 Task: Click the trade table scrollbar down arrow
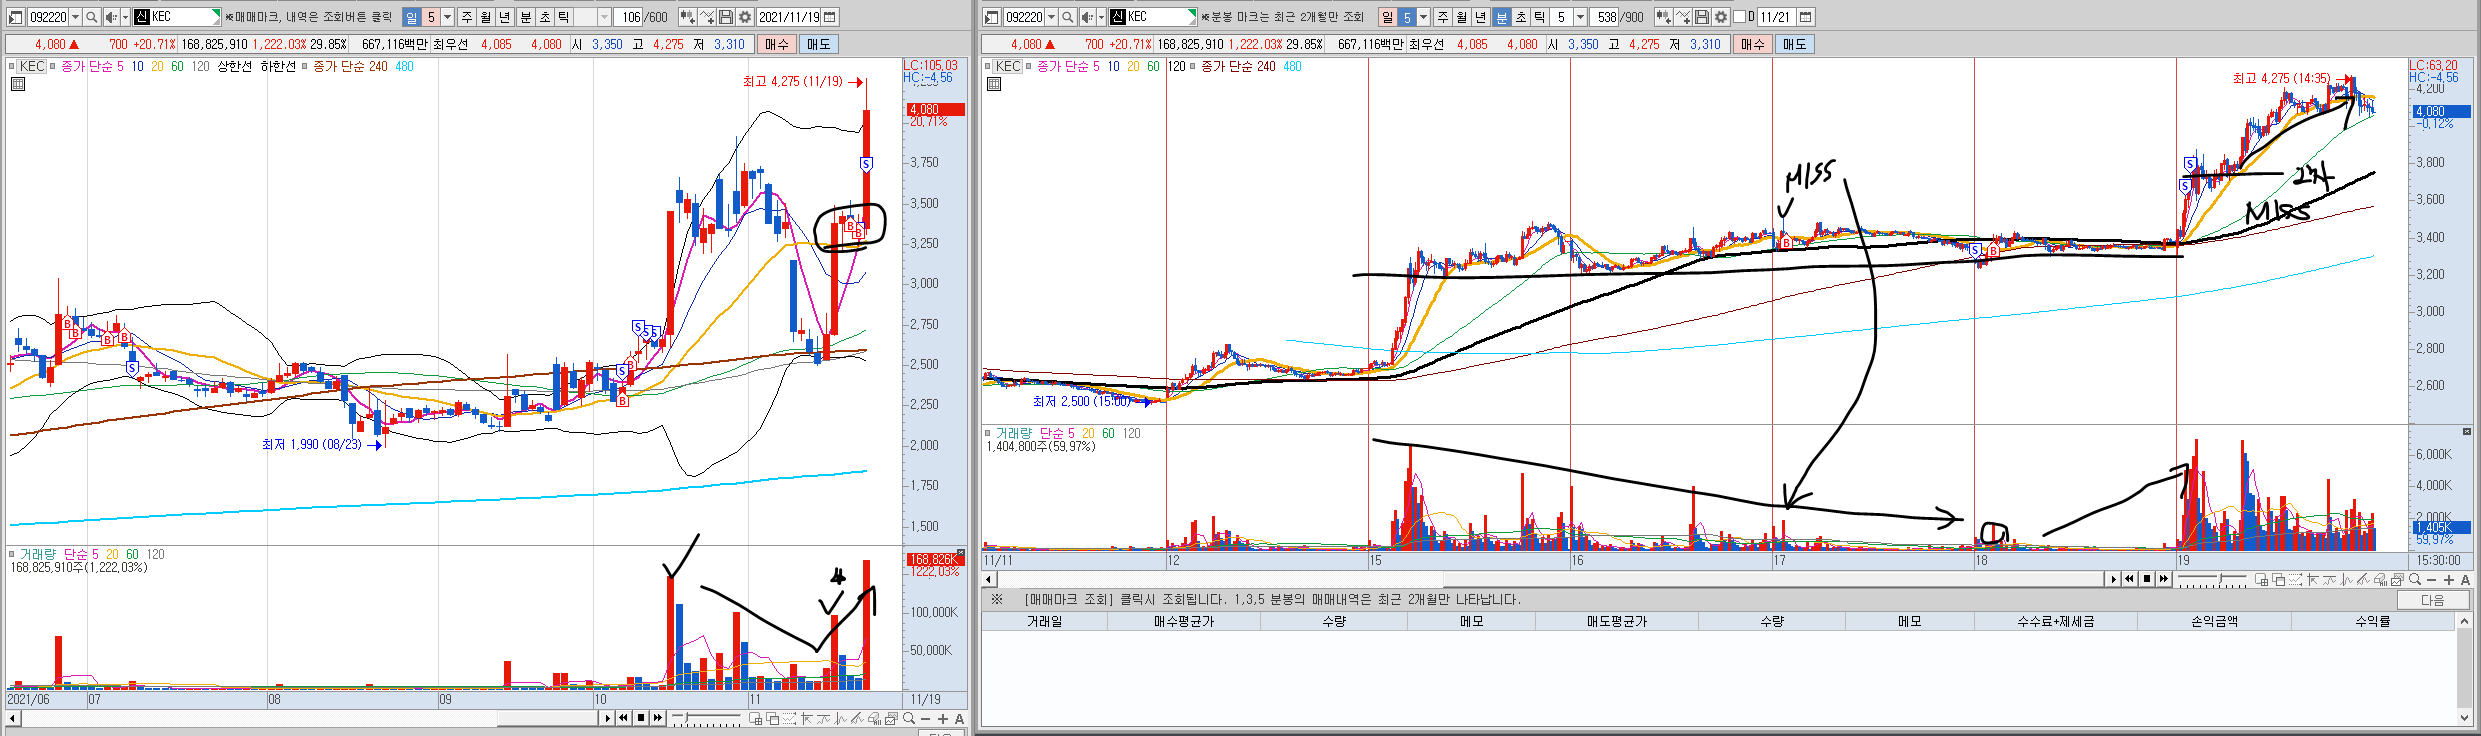2464,718
